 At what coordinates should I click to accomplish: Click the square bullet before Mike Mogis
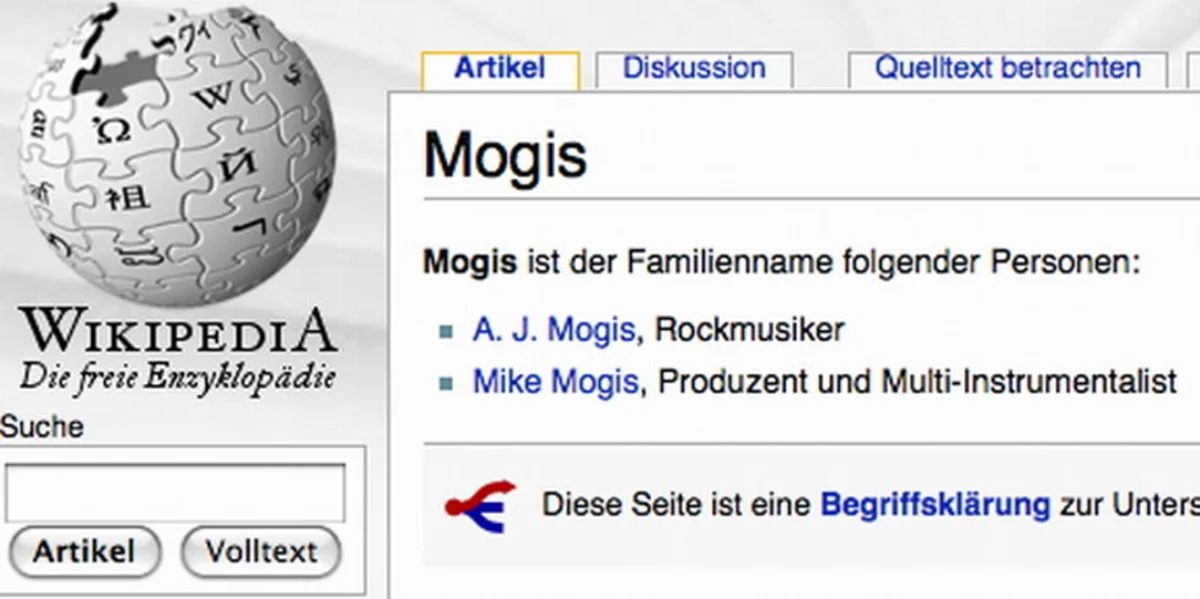coord(446,383)
